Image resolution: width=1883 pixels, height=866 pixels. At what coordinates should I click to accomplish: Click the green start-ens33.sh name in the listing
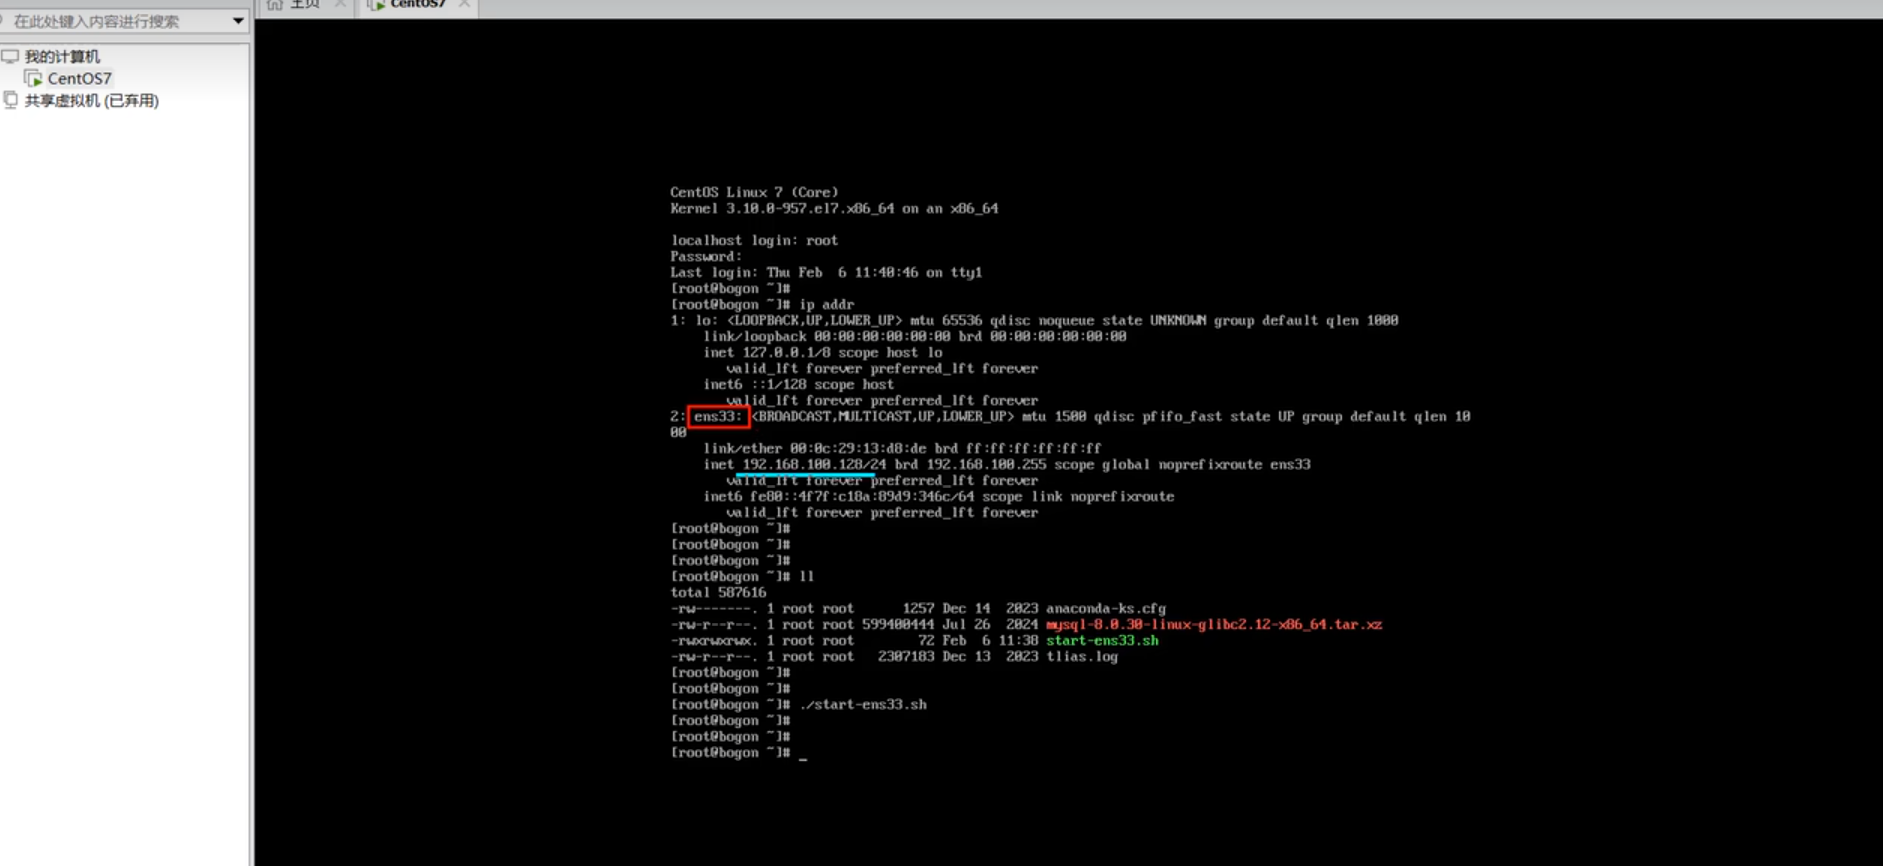(x=1102, y=640)
